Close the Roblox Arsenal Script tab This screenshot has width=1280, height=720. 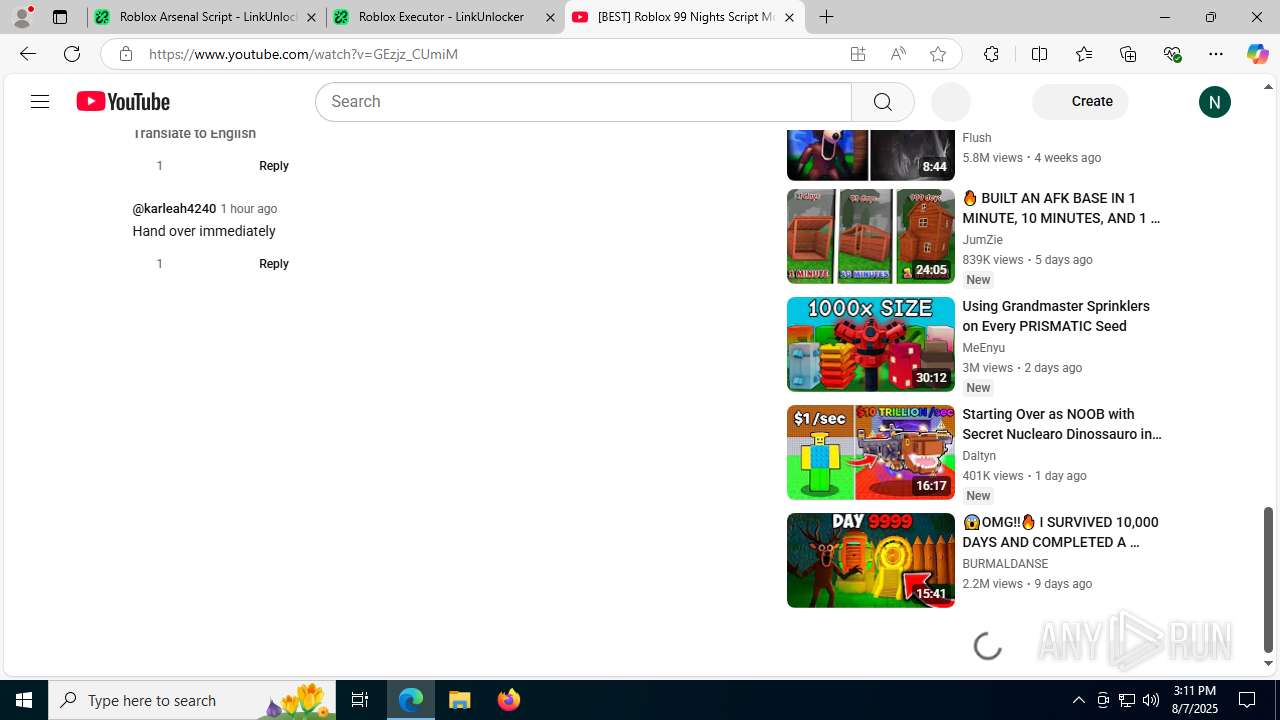point(311,17)
